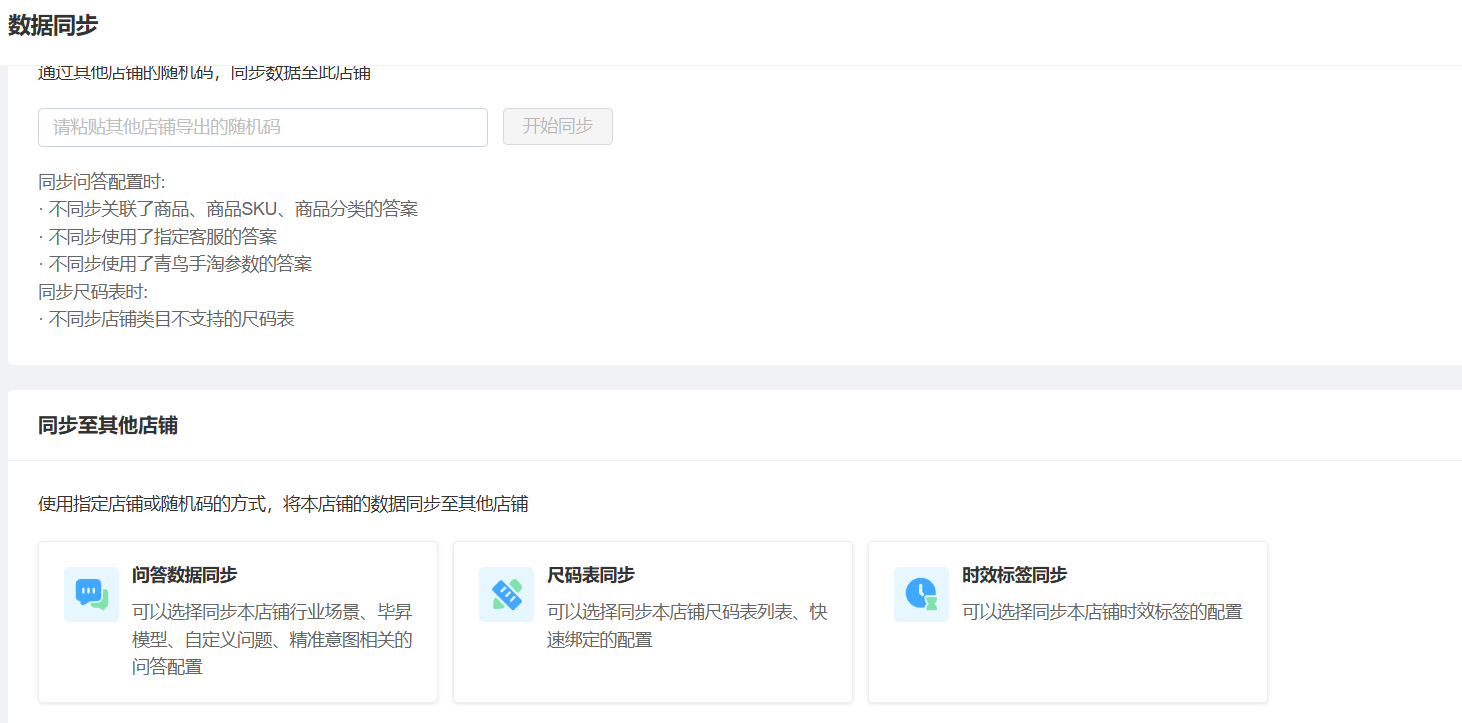This screenshot has height=723, width=1462.
Task: Open the 问答数据同步 card title
Action: [x=184, y=575]
